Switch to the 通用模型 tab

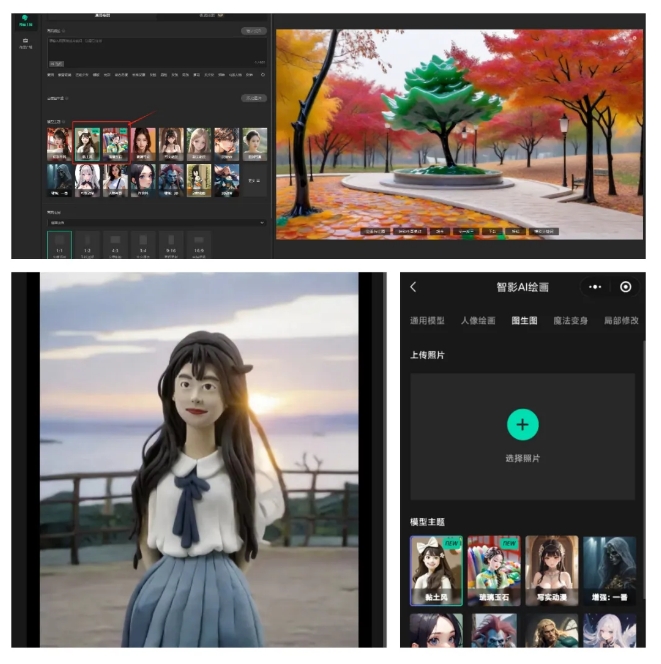click(427, 321)
